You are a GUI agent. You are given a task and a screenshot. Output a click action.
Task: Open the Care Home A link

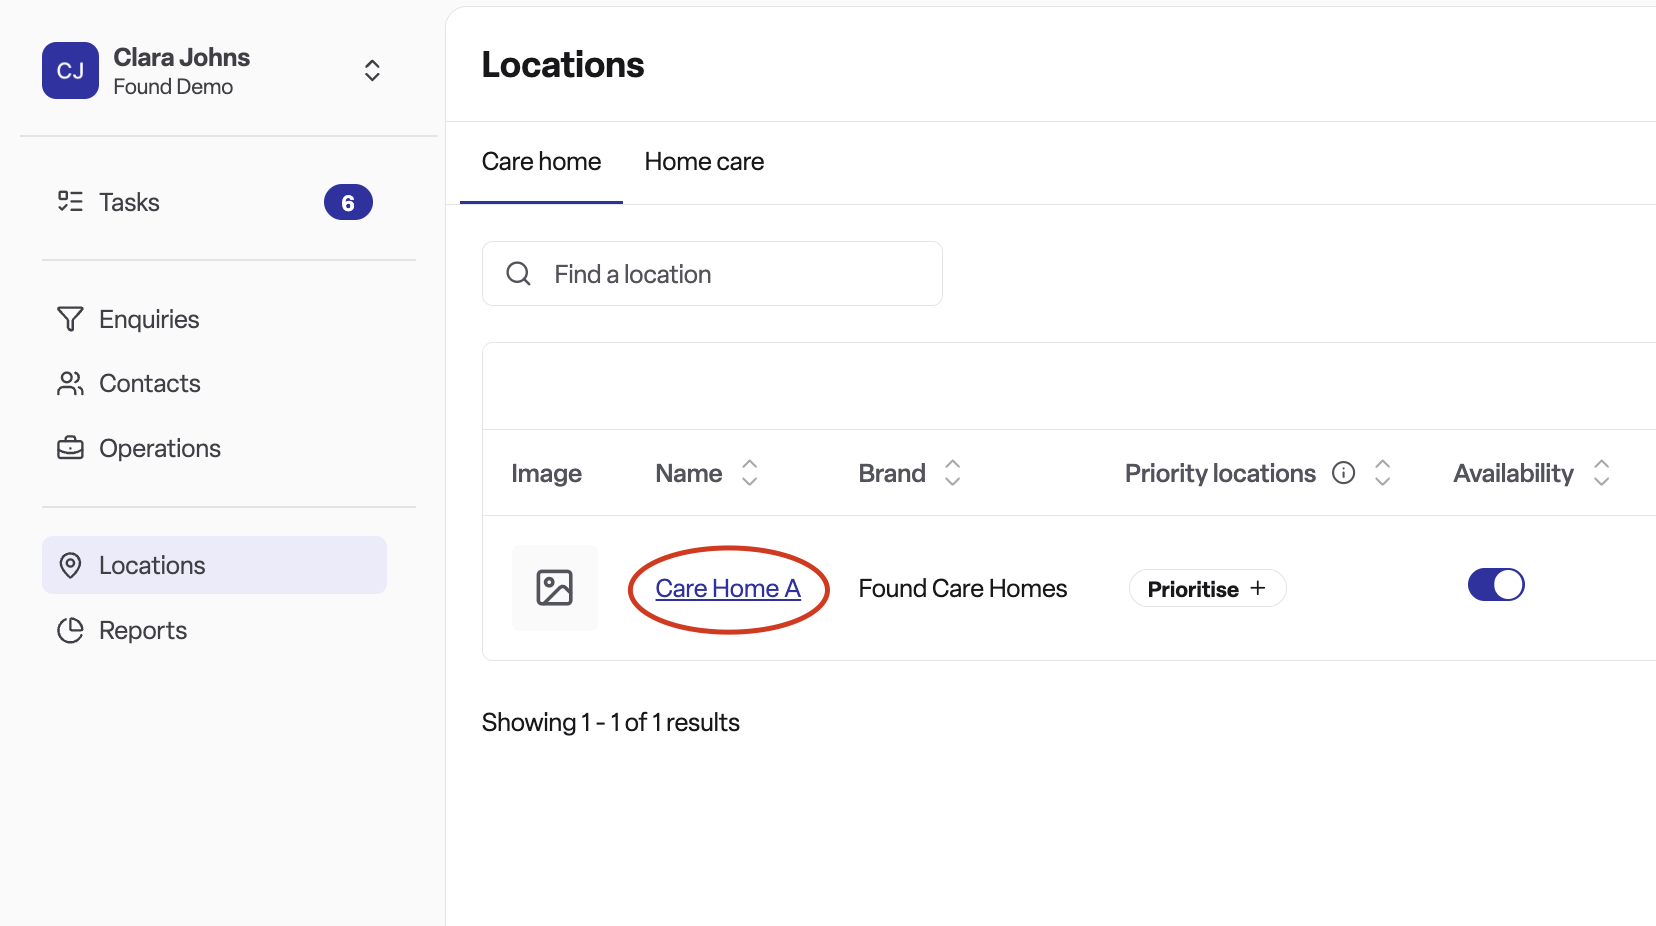pyautogui.click(x=728, y=589)
